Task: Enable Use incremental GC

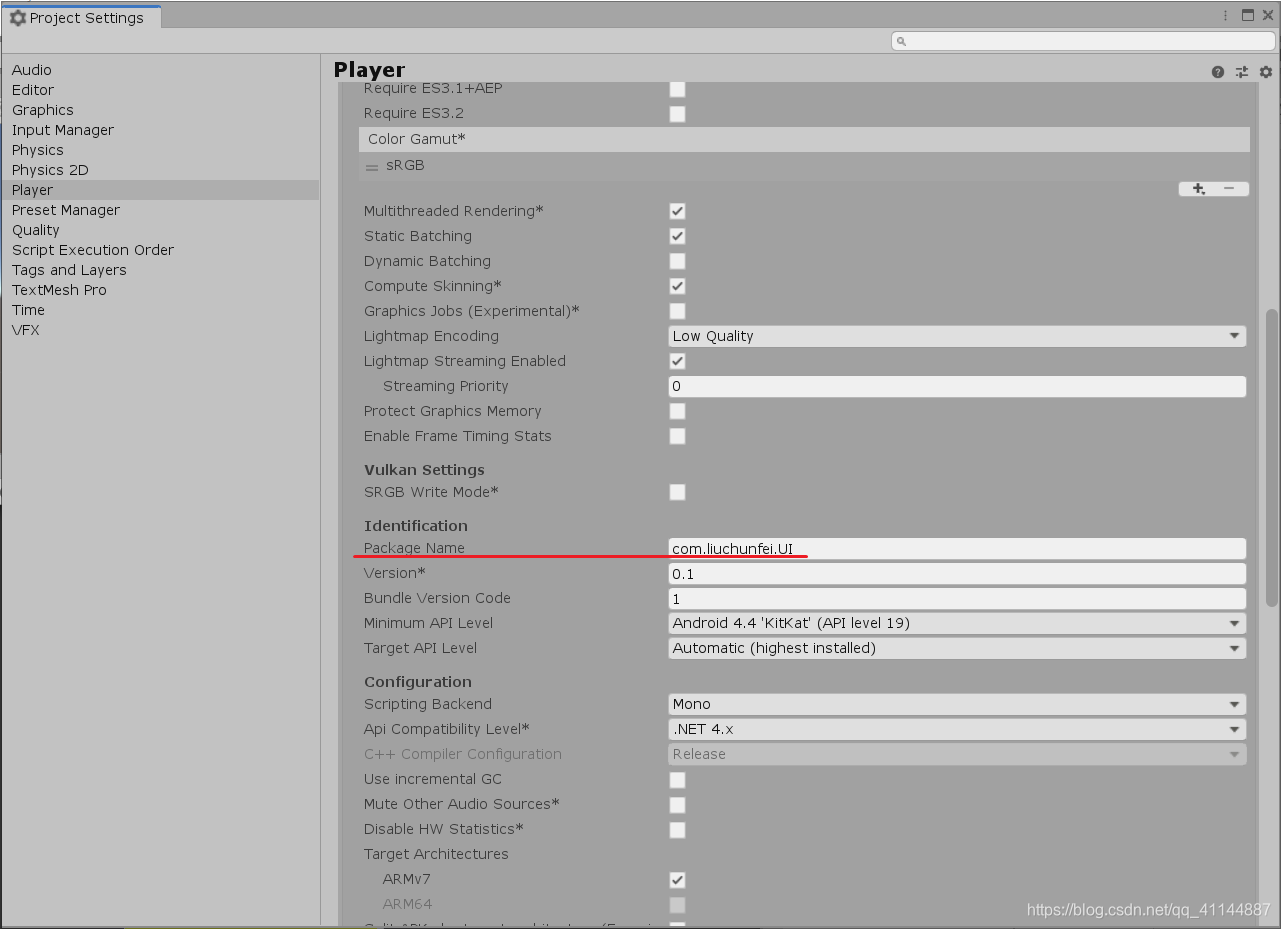Action: (677, 779)
